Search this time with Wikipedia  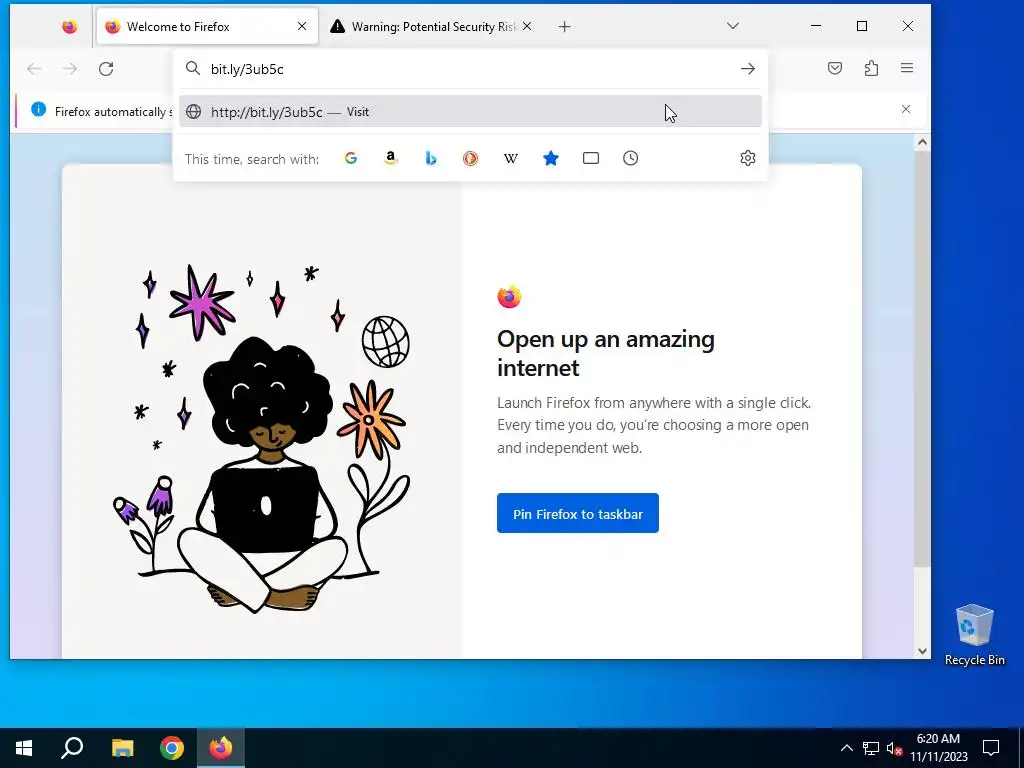(x=511, y=158)
